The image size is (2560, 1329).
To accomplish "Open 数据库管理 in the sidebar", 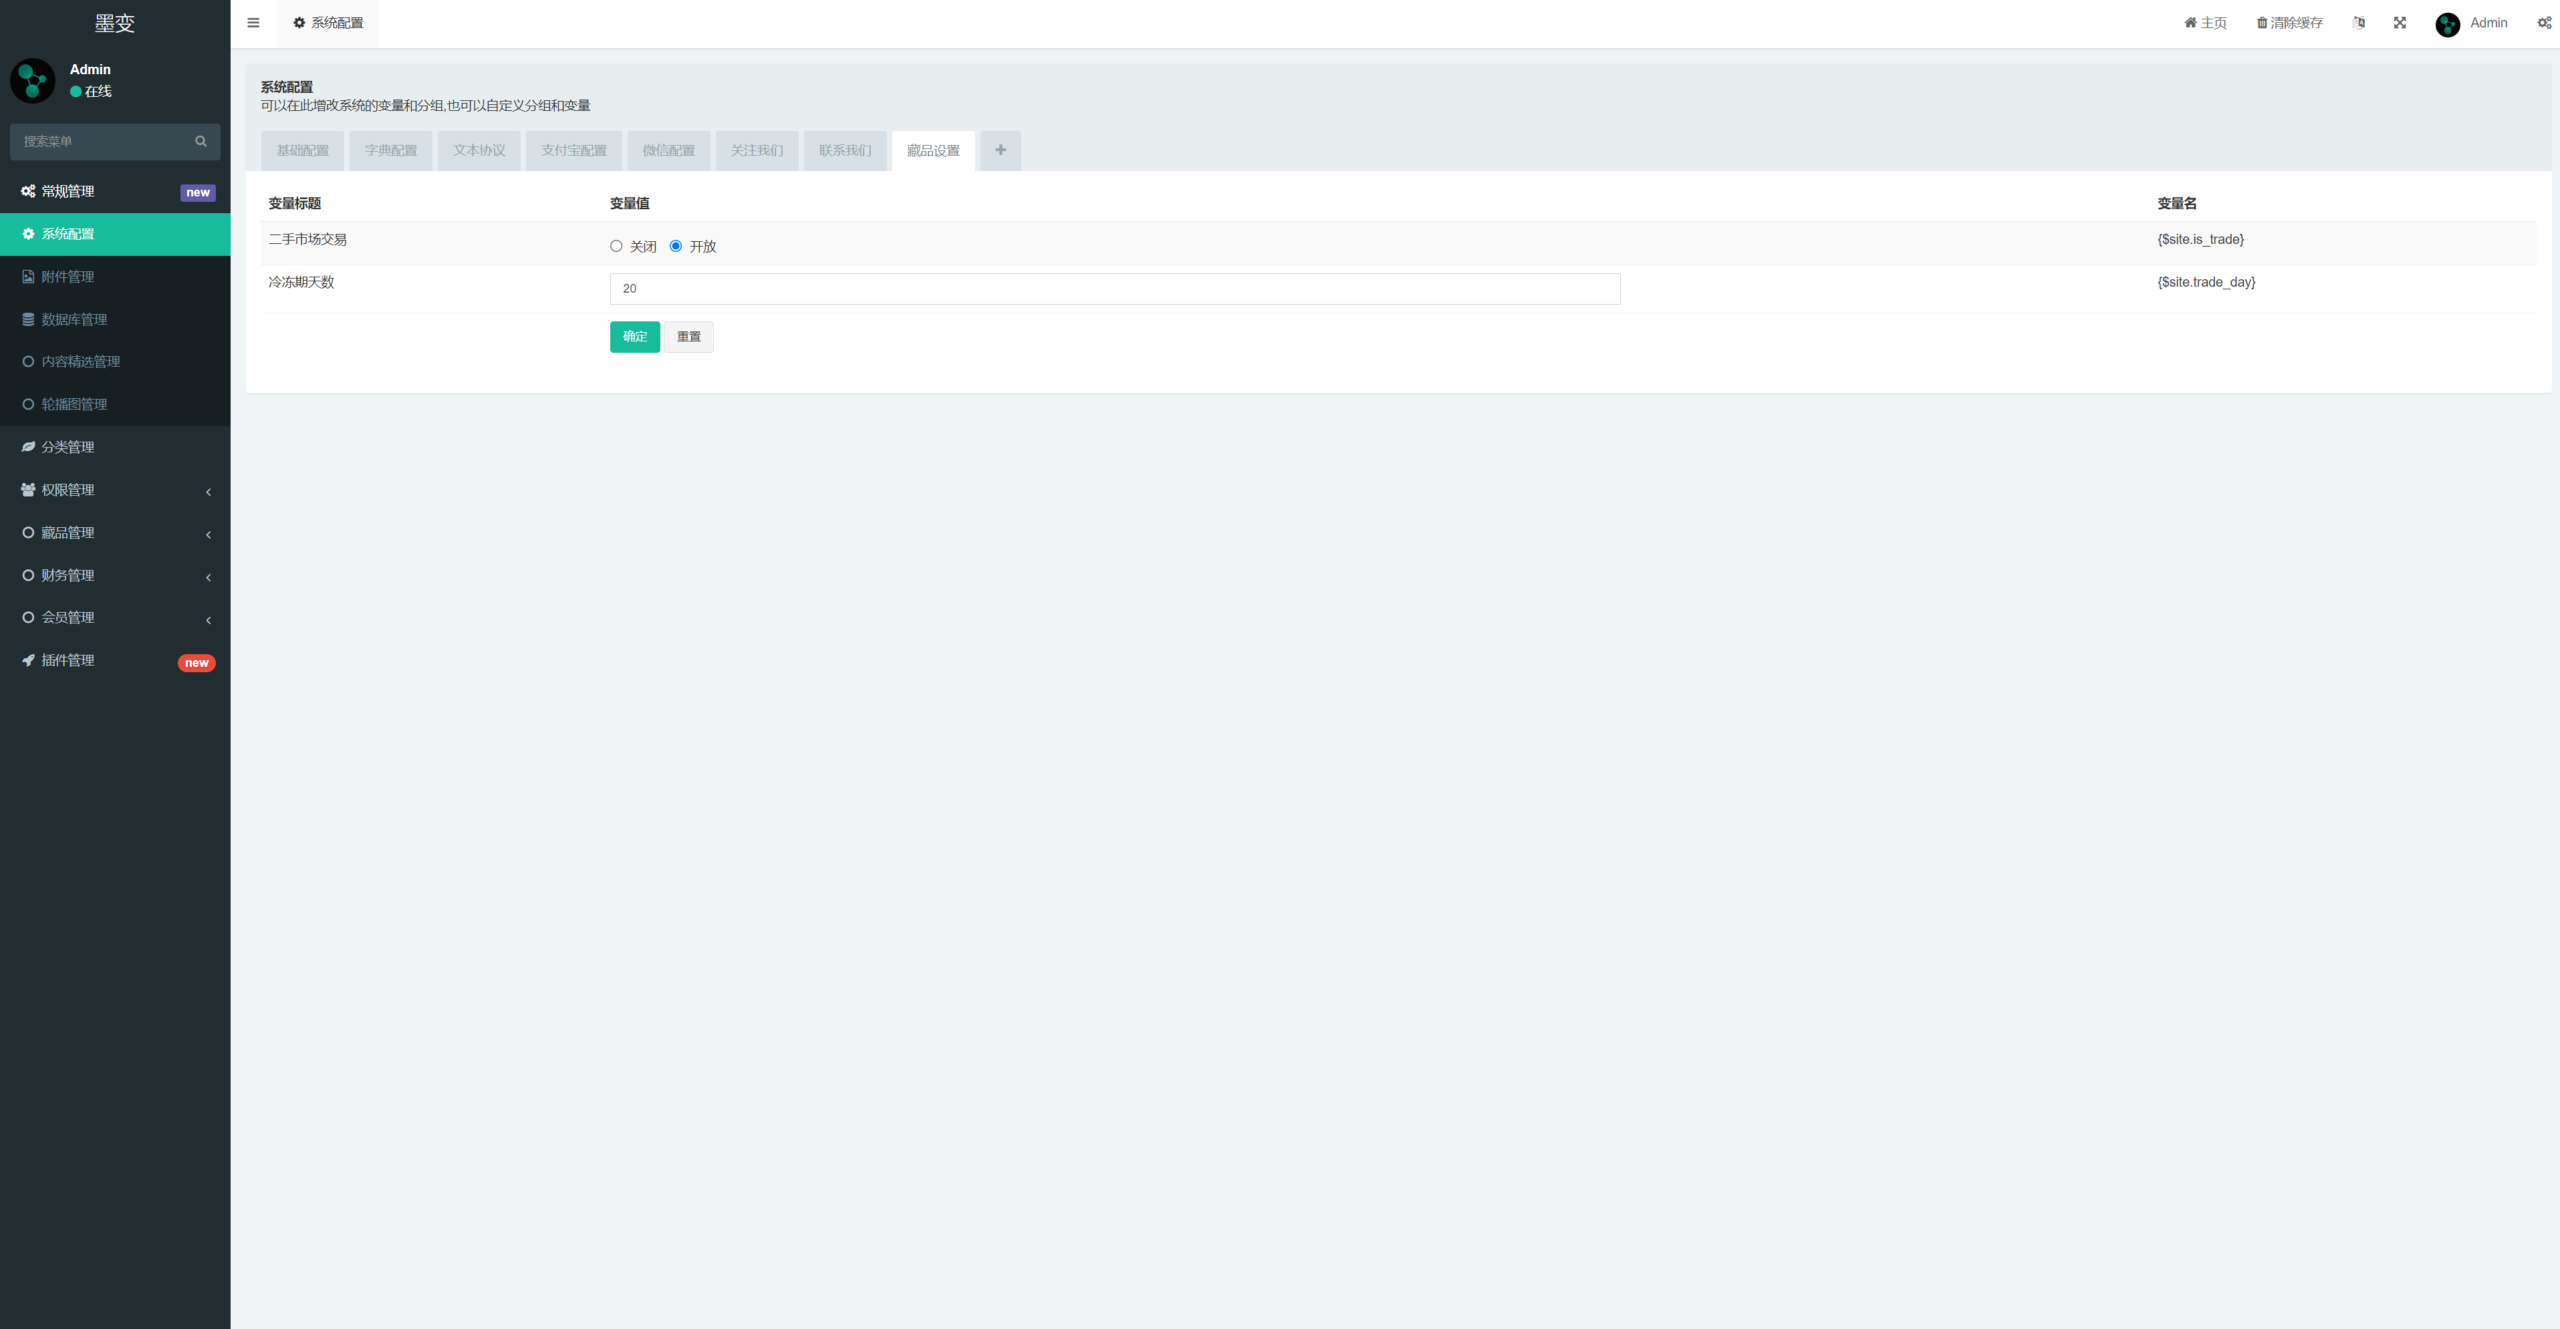I will point(115,320).
